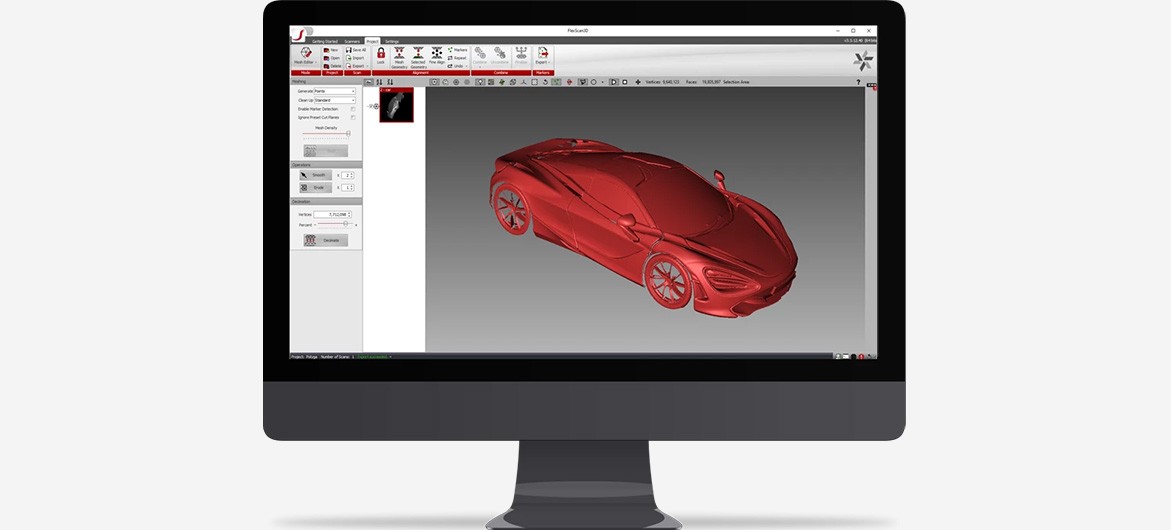Viewport: 1171px width, 530px height.
Task: Toggle Ignore Preset Cut Planes checkbox
Action: tap(352, 117)
